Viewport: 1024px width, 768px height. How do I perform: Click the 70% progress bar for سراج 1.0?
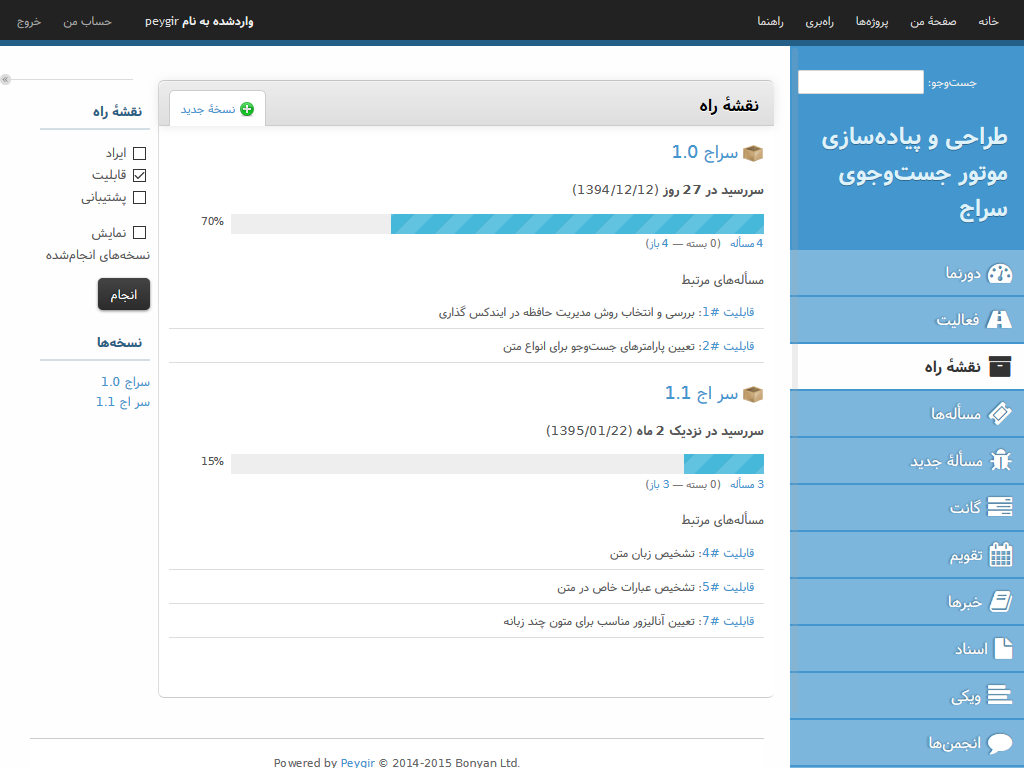pos(497,224)
